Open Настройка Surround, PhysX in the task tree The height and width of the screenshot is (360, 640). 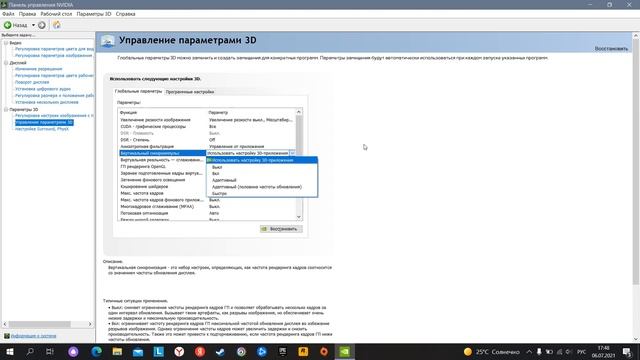[42, 129]
